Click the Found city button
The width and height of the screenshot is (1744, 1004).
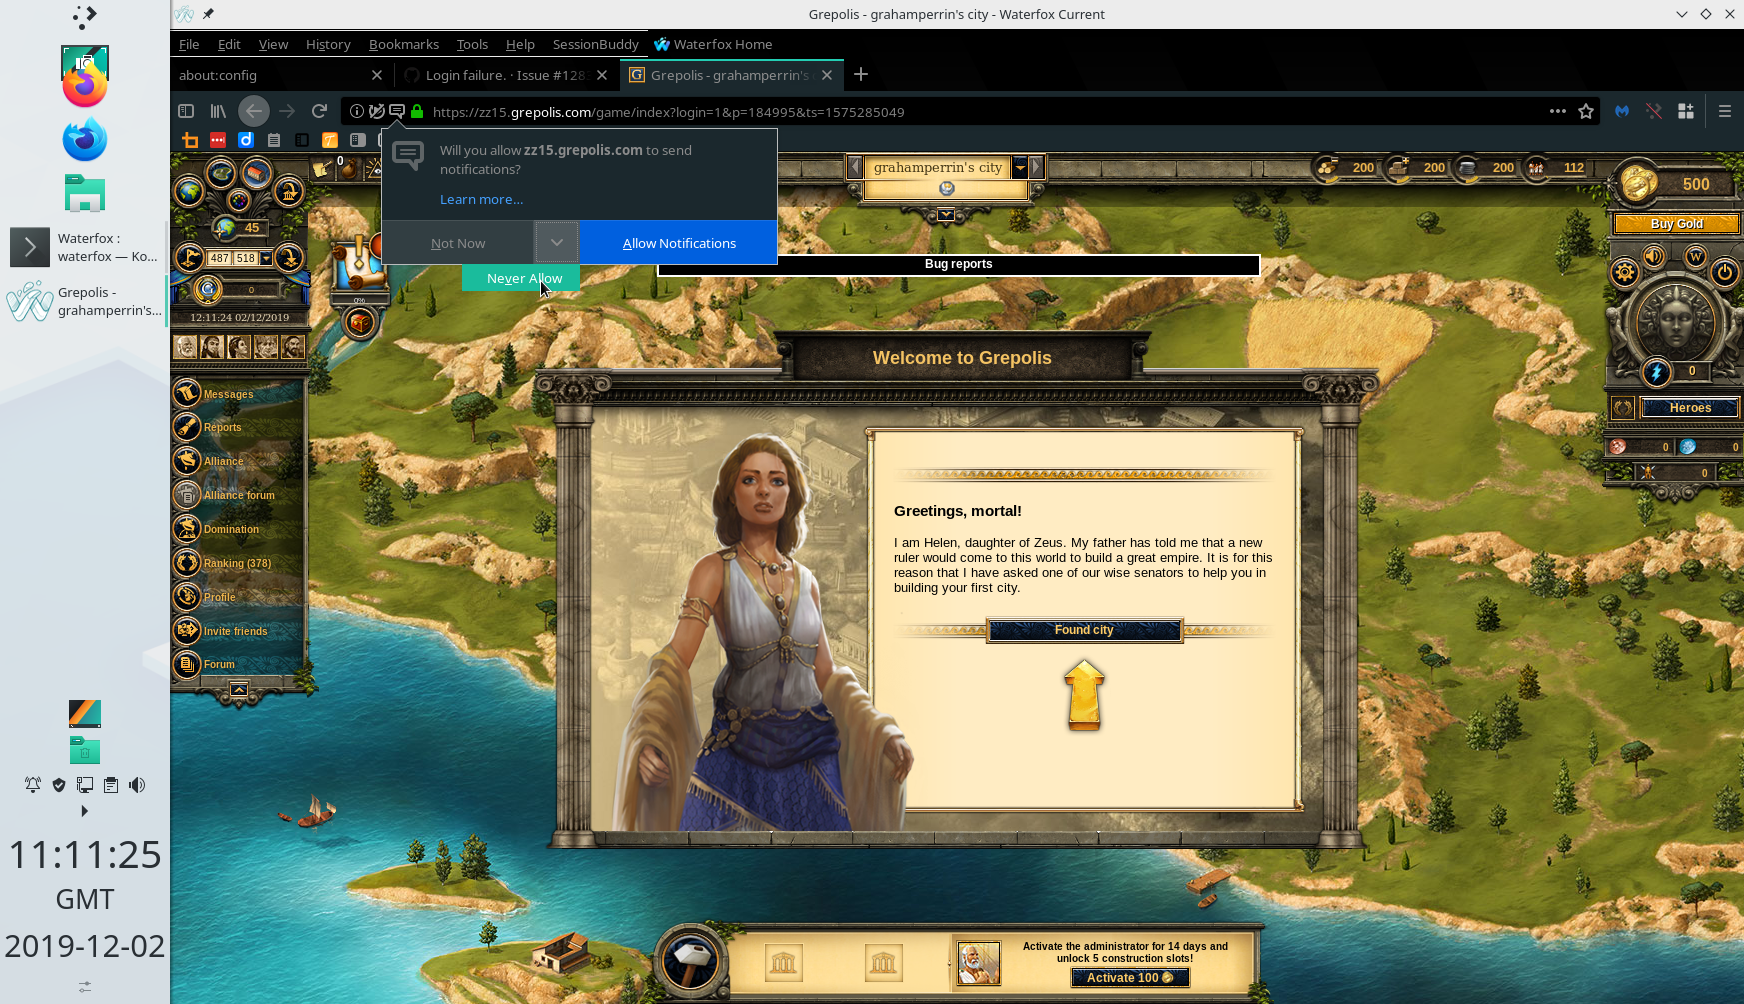tap(1084, 630)
